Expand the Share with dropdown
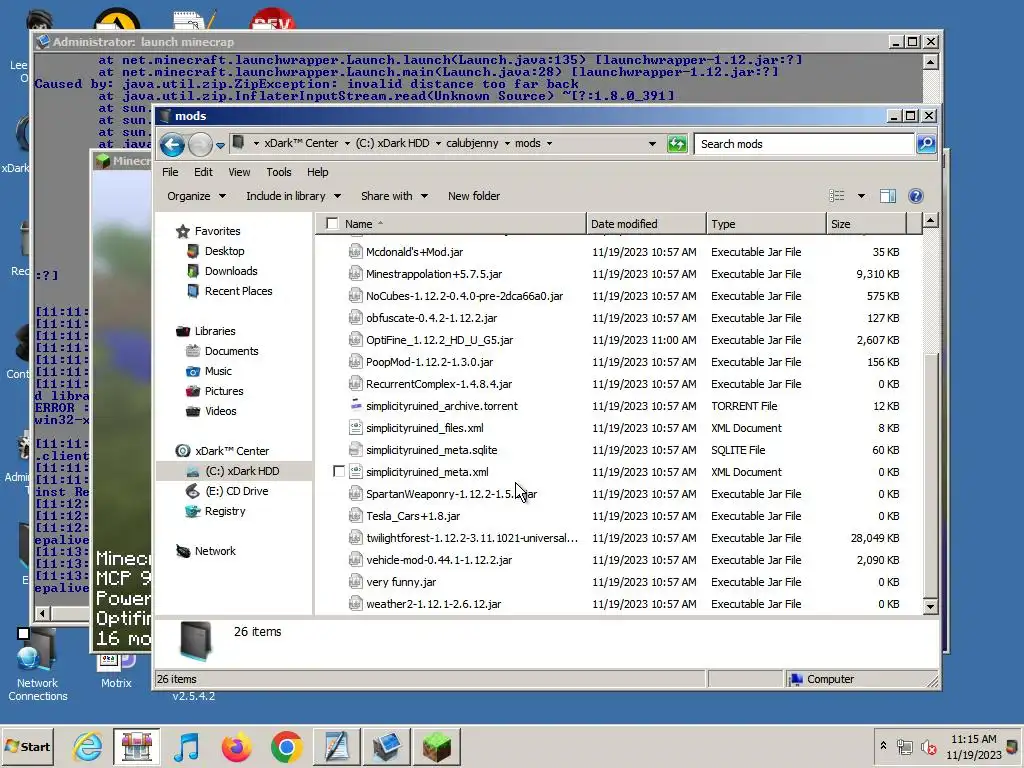Viewport: 1024px width, 768px height. tap(394, 196)
